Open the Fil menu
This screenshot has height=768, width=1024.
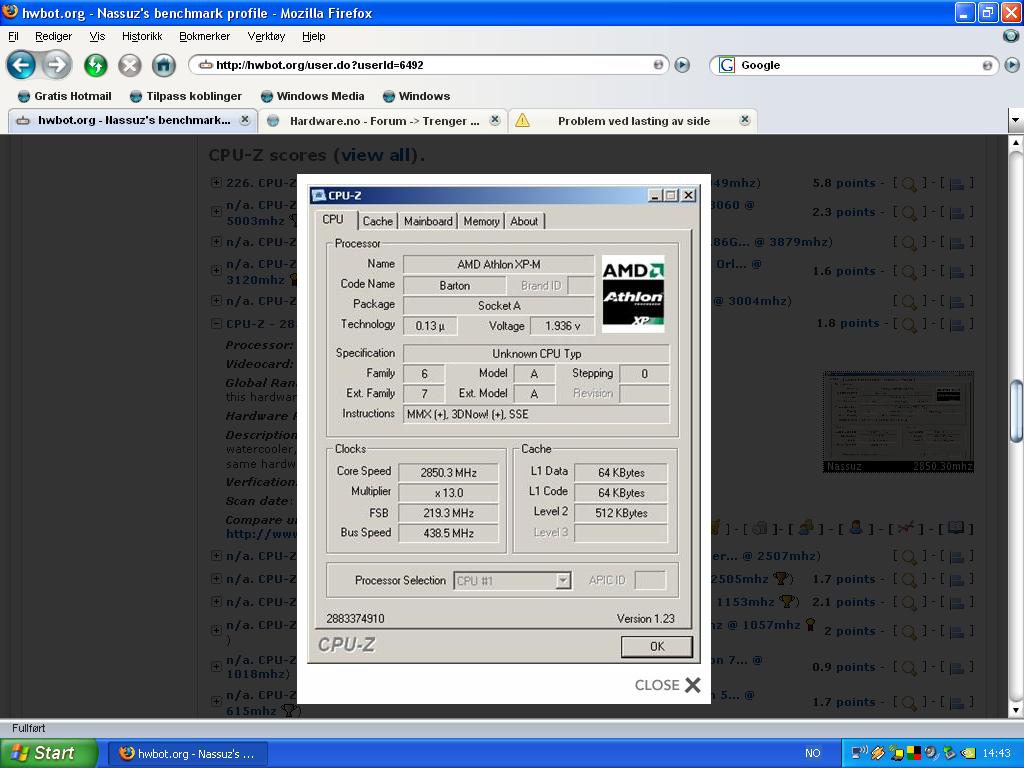click(13, 37)
